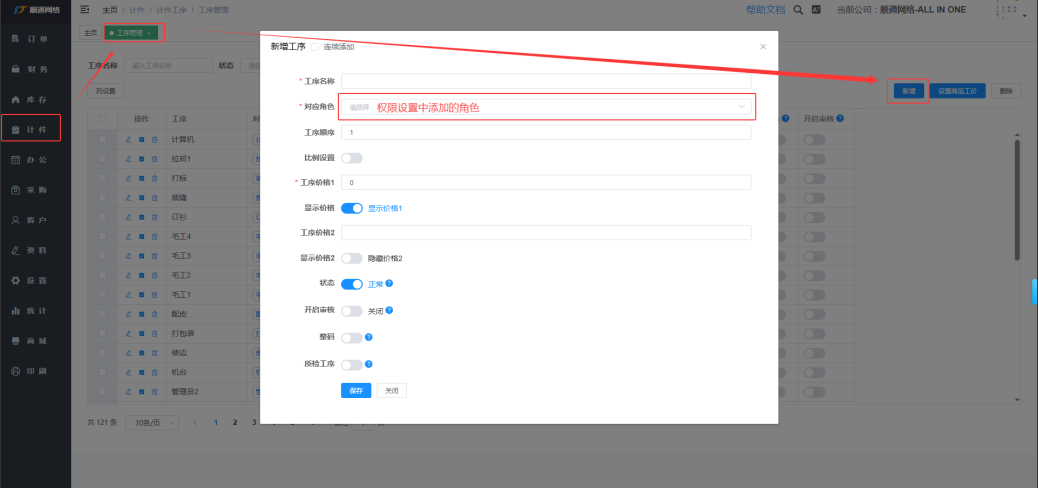1038x488 pixels.
Task: Click the 印刷 printer icon in the sidebar
Action: pos(16,371)
